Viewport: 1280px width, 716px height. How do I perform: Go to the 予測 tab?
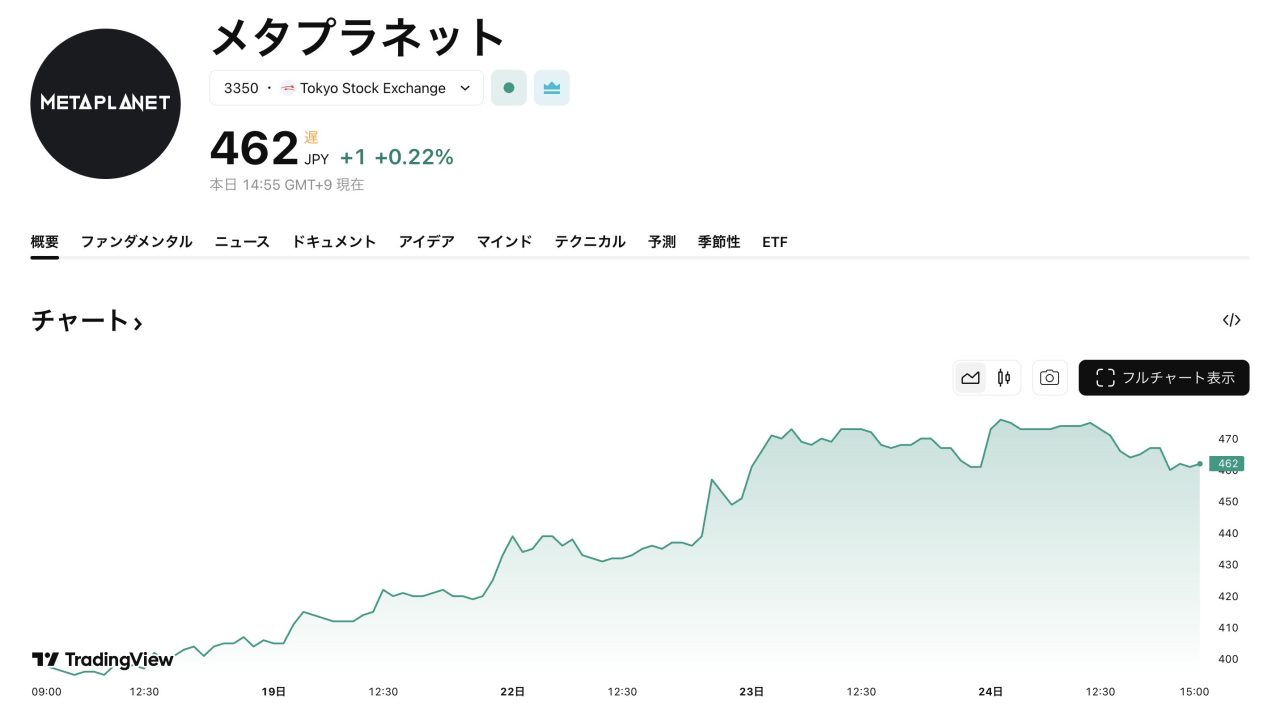pos(662,242)
